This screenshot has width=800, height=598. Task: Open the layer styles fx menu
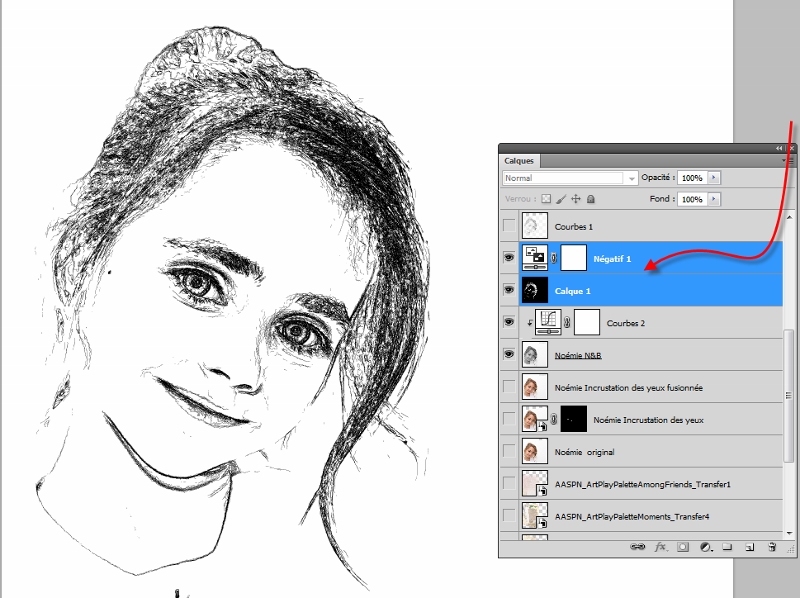pos(661,546)
